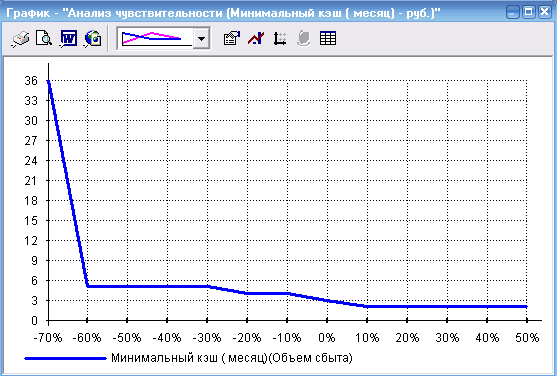Click x-axis label "20%"
The image size is (557, 376).
(x=407, y=338)
